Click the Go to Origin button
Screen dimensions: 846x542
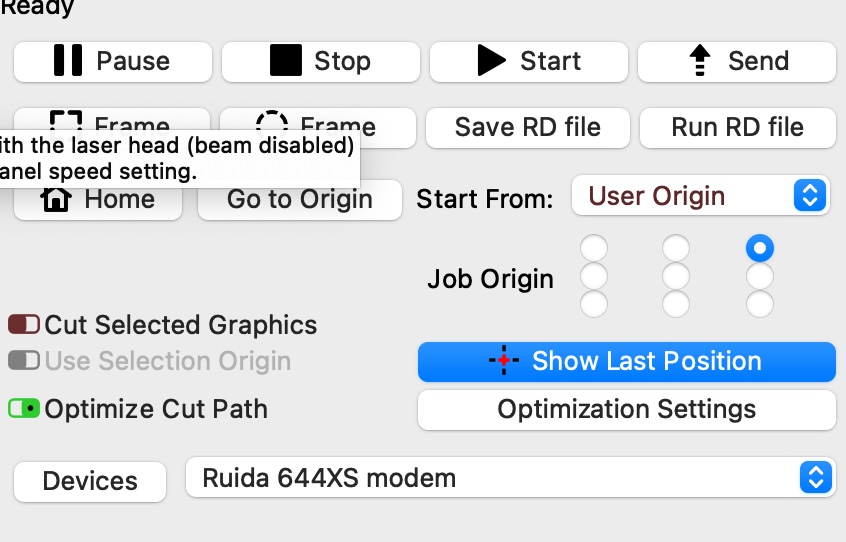300,200
